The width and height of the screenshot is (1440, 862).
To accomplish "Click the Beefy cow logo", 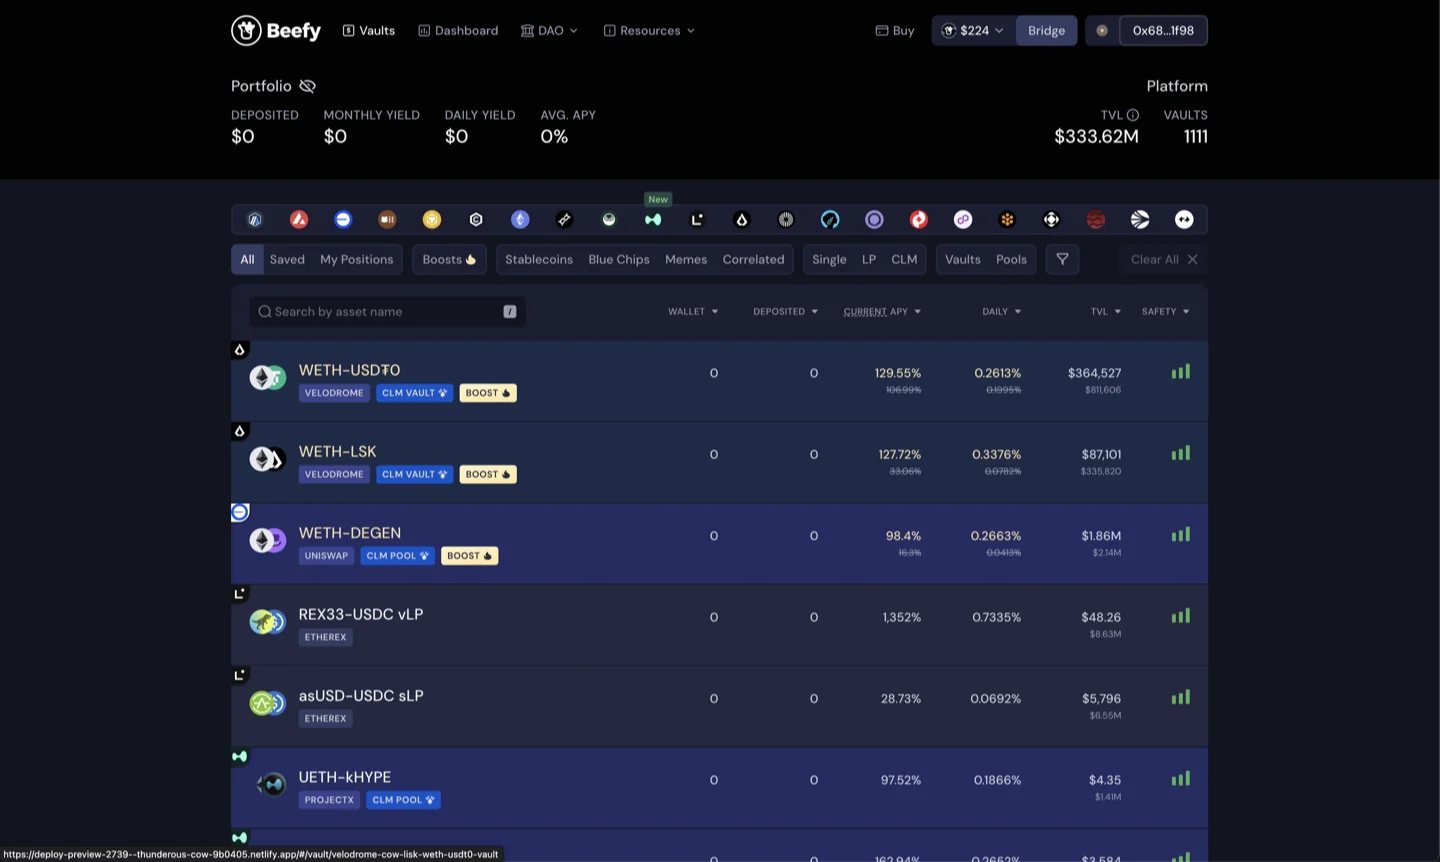I will (276, 30).
